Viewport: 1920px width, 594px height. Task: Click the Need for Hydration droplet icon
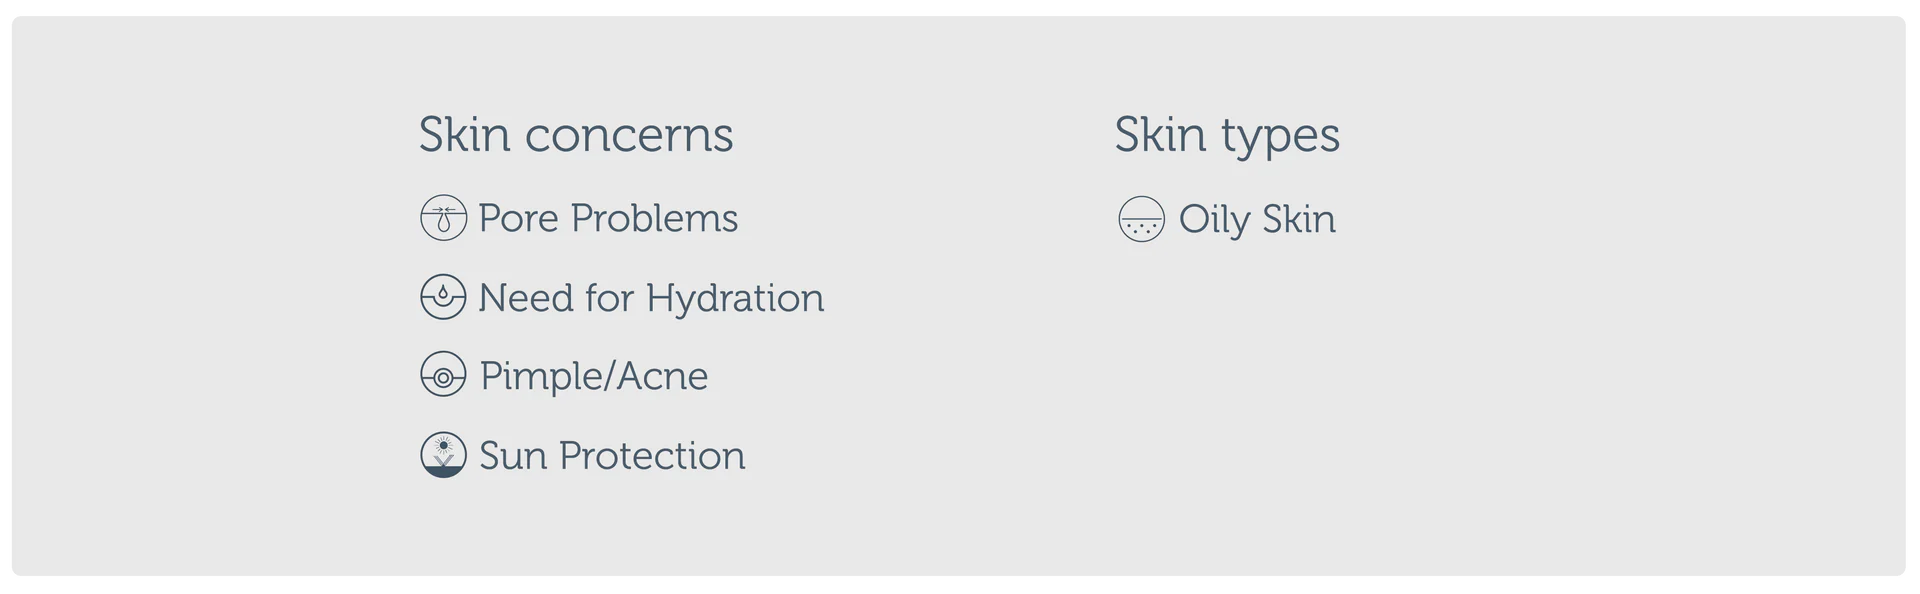coord(443,297)
